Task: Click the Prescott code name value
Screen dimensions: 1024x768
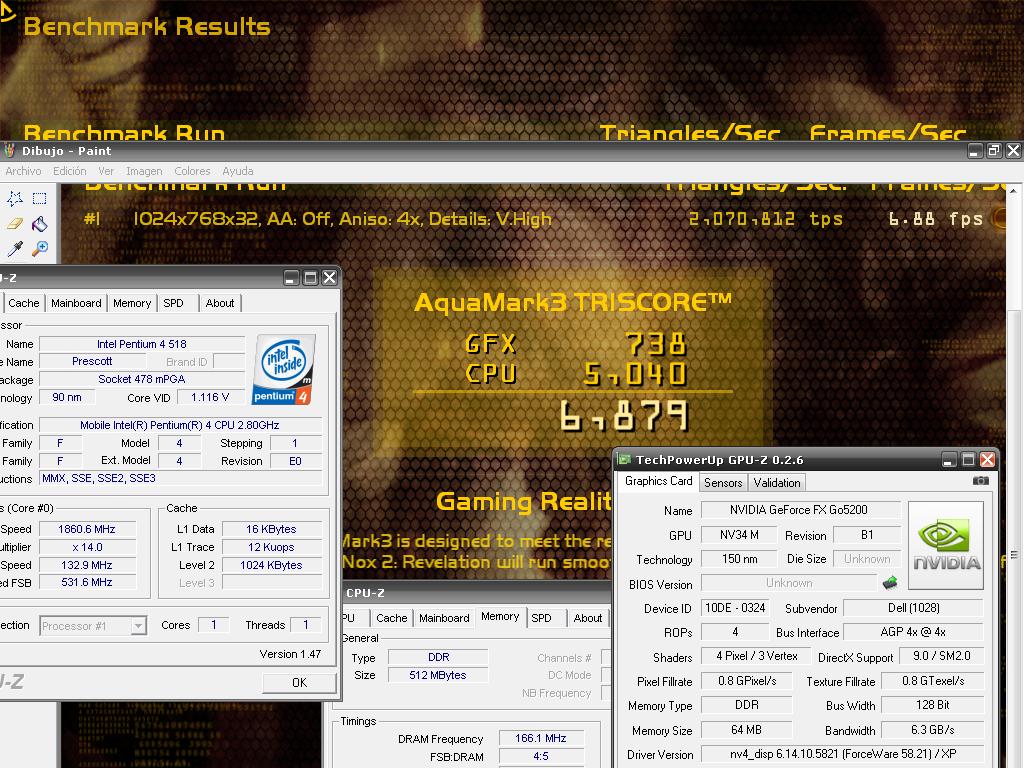Action: [92, 361]
